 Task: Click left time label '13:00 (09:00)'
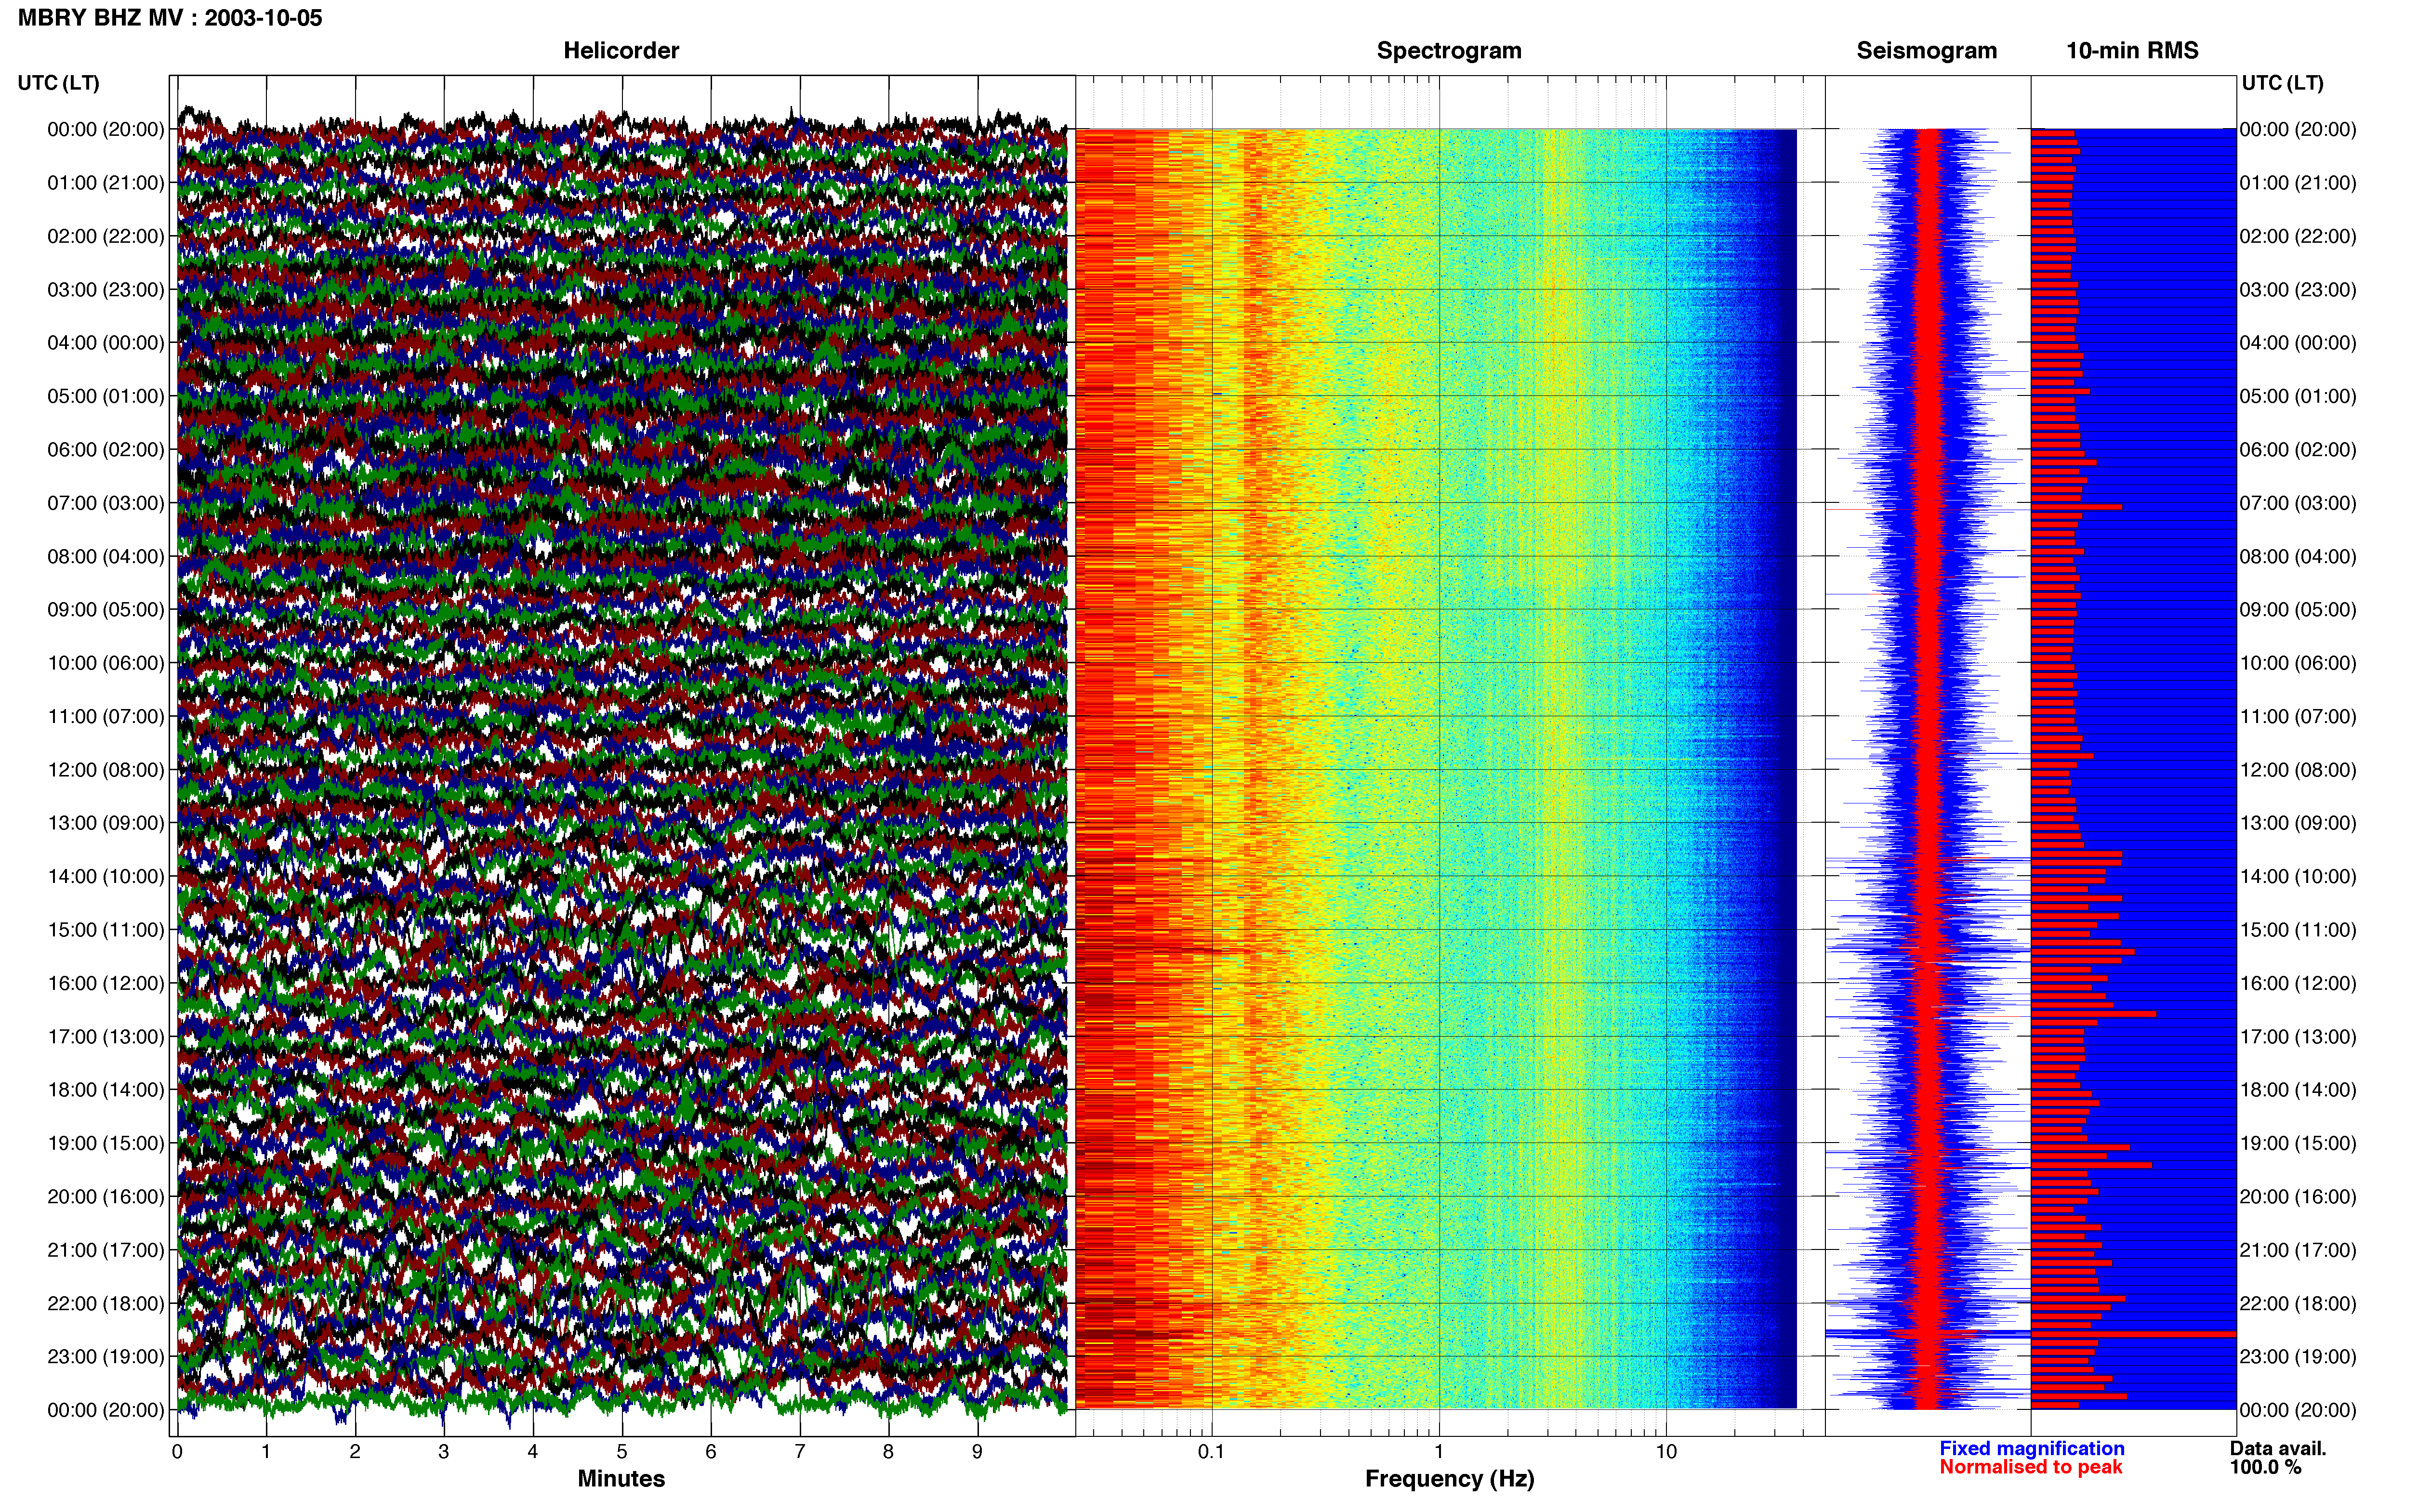click(106, 823)
